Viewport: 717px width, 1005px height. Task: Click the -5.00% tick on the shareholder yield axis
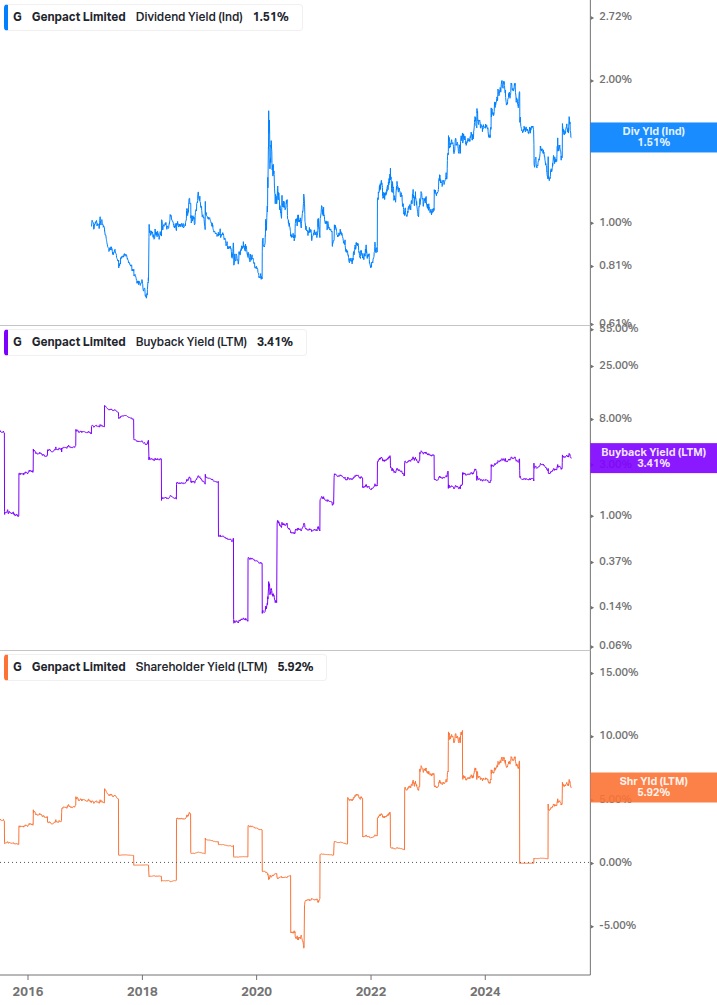(617, 925)
